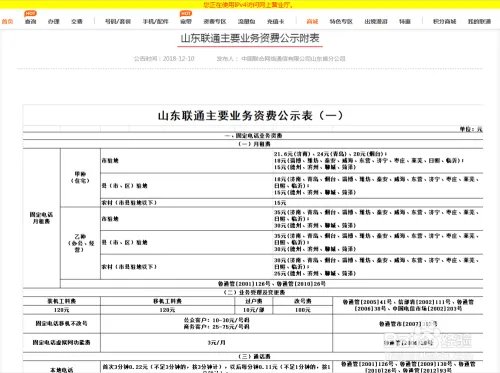Viewport: 500px width, 373px height.
Task: Click the table heading 山东联通主要业务资费公示表（一）
Action: (250, 116)
